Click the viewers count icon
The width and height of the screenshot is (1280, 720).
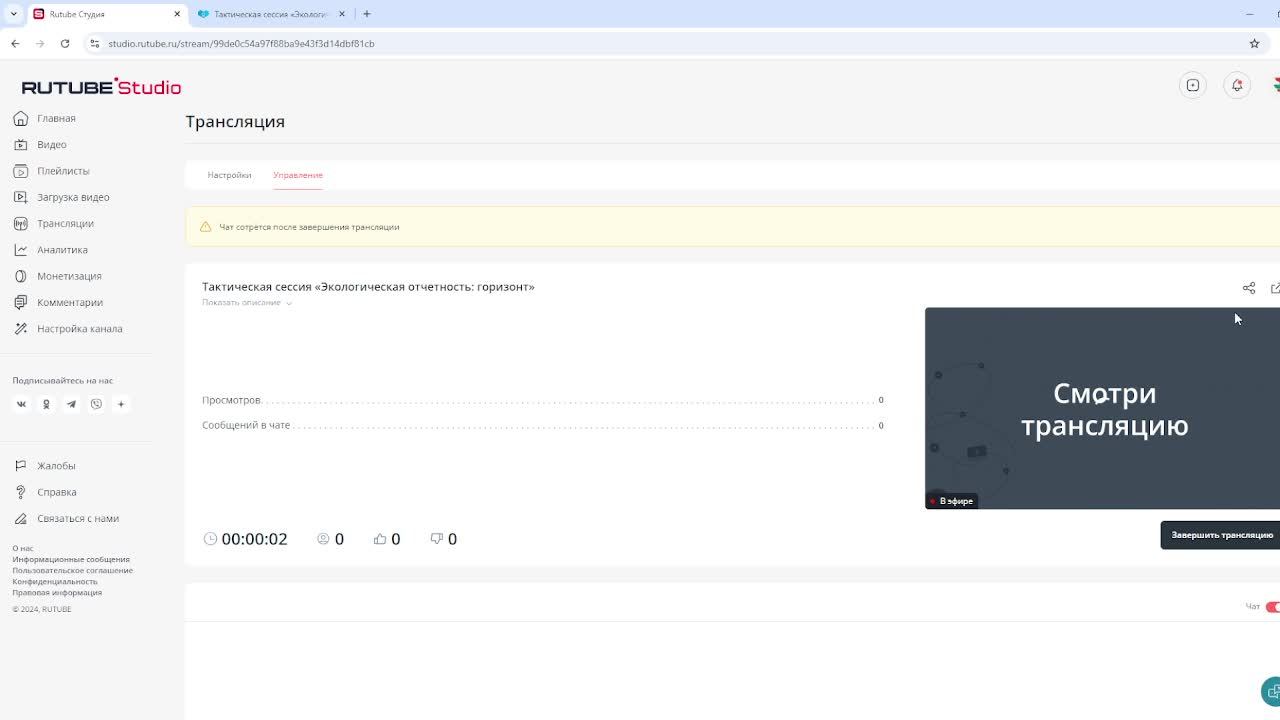[323, 539]
